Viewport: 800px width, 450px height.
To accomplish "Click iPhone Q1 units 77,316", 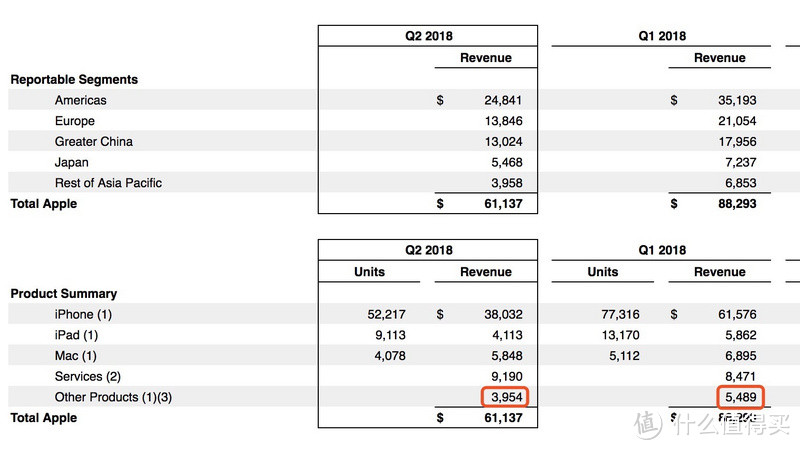I will tap(620, 314).
